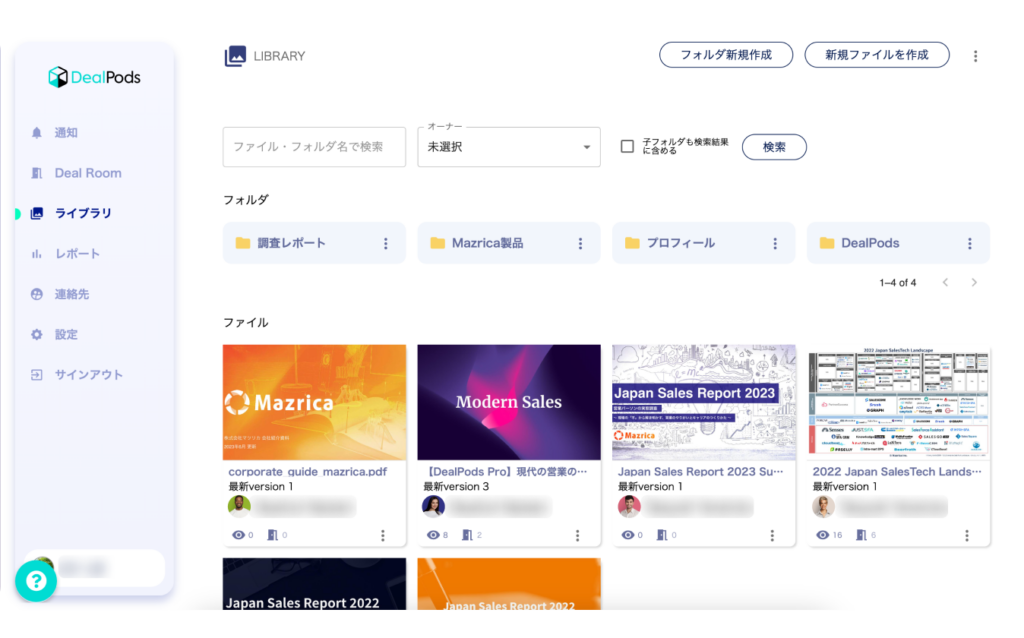Screen dimensions: 1024x638
Task: Go to previous page of folders
Action: (x=945, y=283)
